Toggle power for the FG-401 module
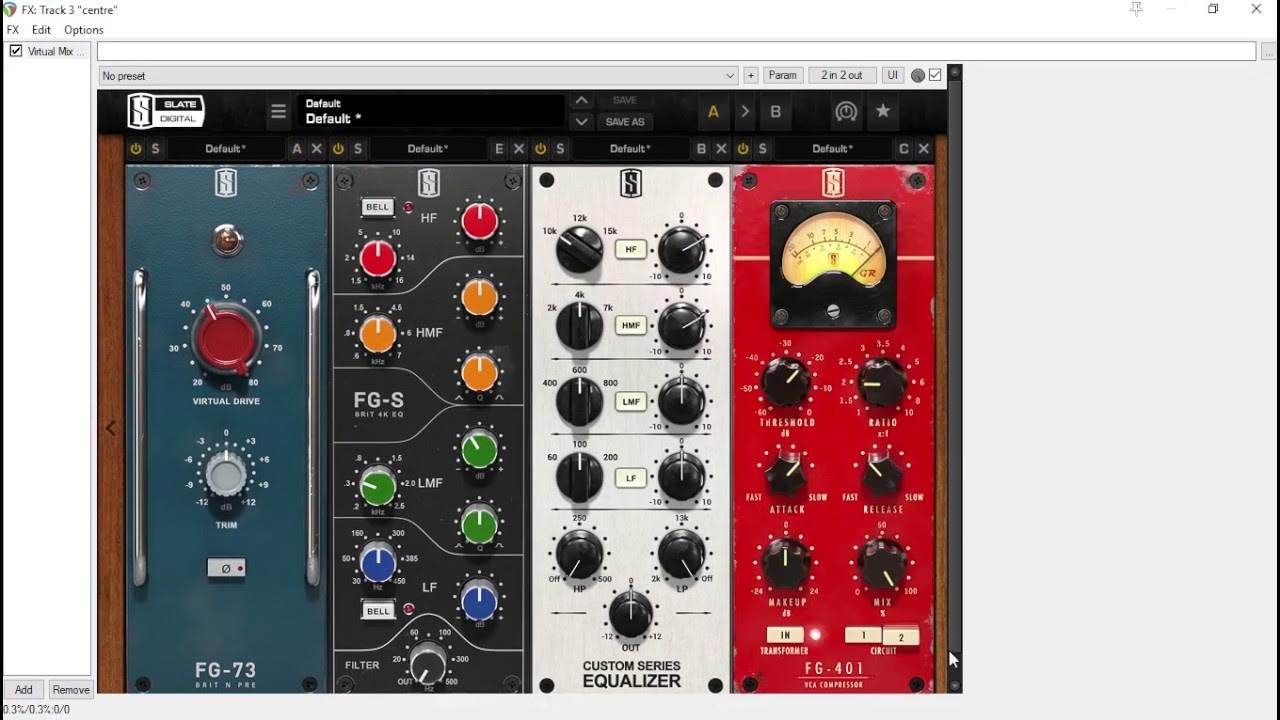 (742, 149)
